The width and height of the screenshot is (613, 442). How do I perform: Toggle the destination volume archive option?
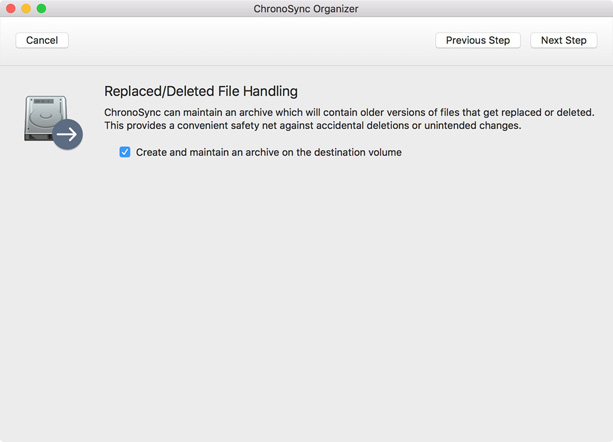pyautogui.click(x=125, y=152)
